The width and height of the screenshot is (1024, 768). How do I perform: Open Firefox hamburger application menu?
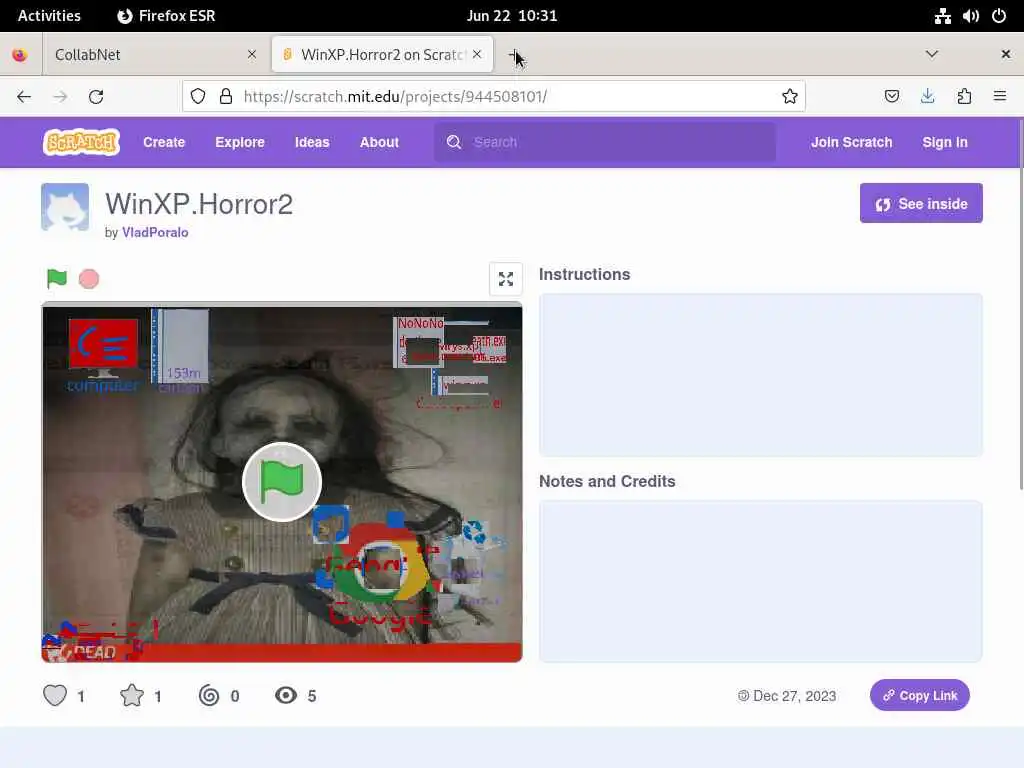[x=1000, y=97]
